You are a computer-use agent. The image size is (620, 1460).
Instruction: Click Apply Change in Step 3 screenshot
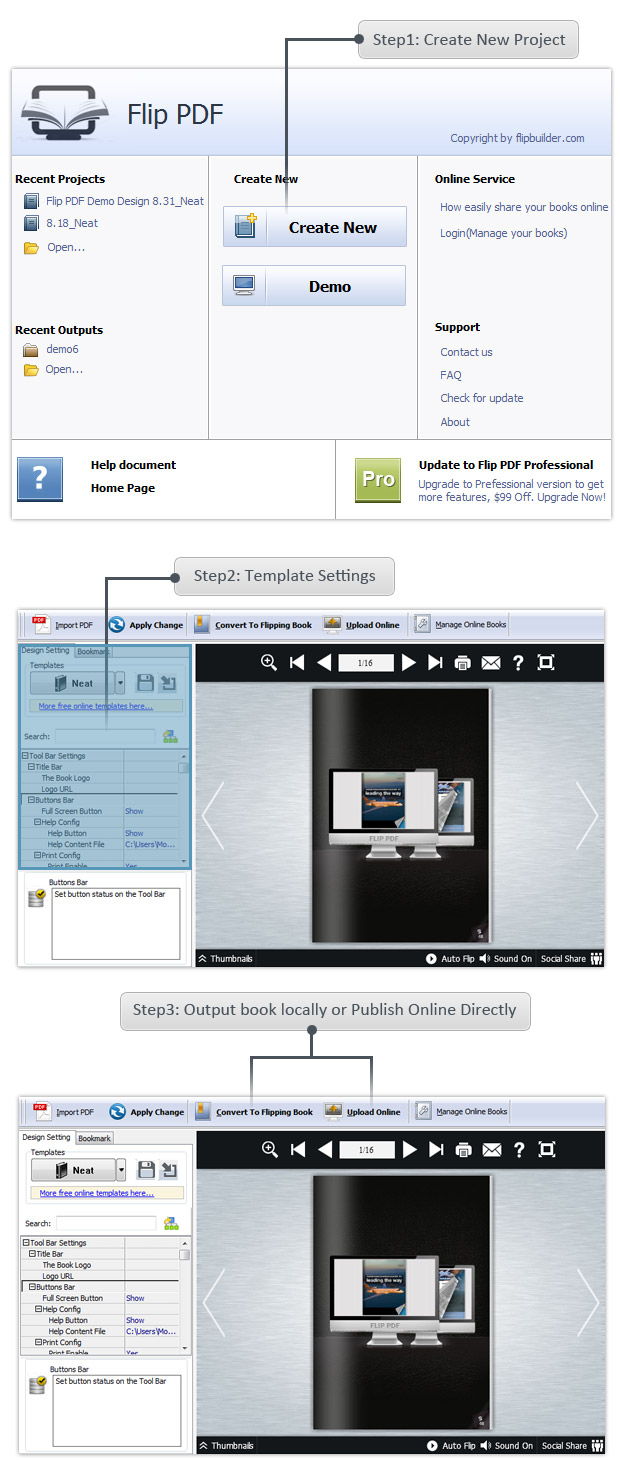147,1111
